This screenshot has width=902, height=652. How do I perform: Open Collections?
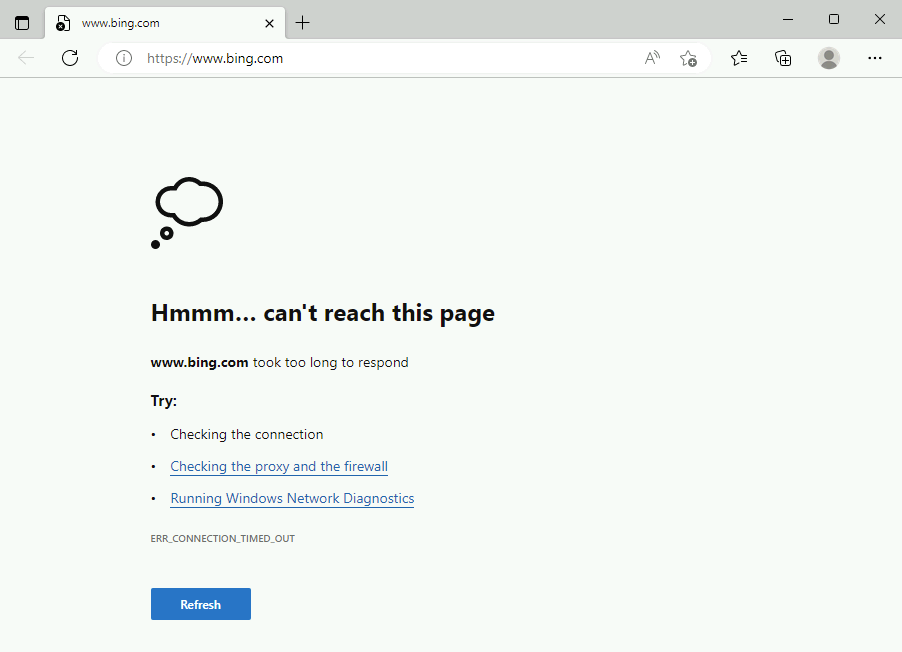(783, 58)
